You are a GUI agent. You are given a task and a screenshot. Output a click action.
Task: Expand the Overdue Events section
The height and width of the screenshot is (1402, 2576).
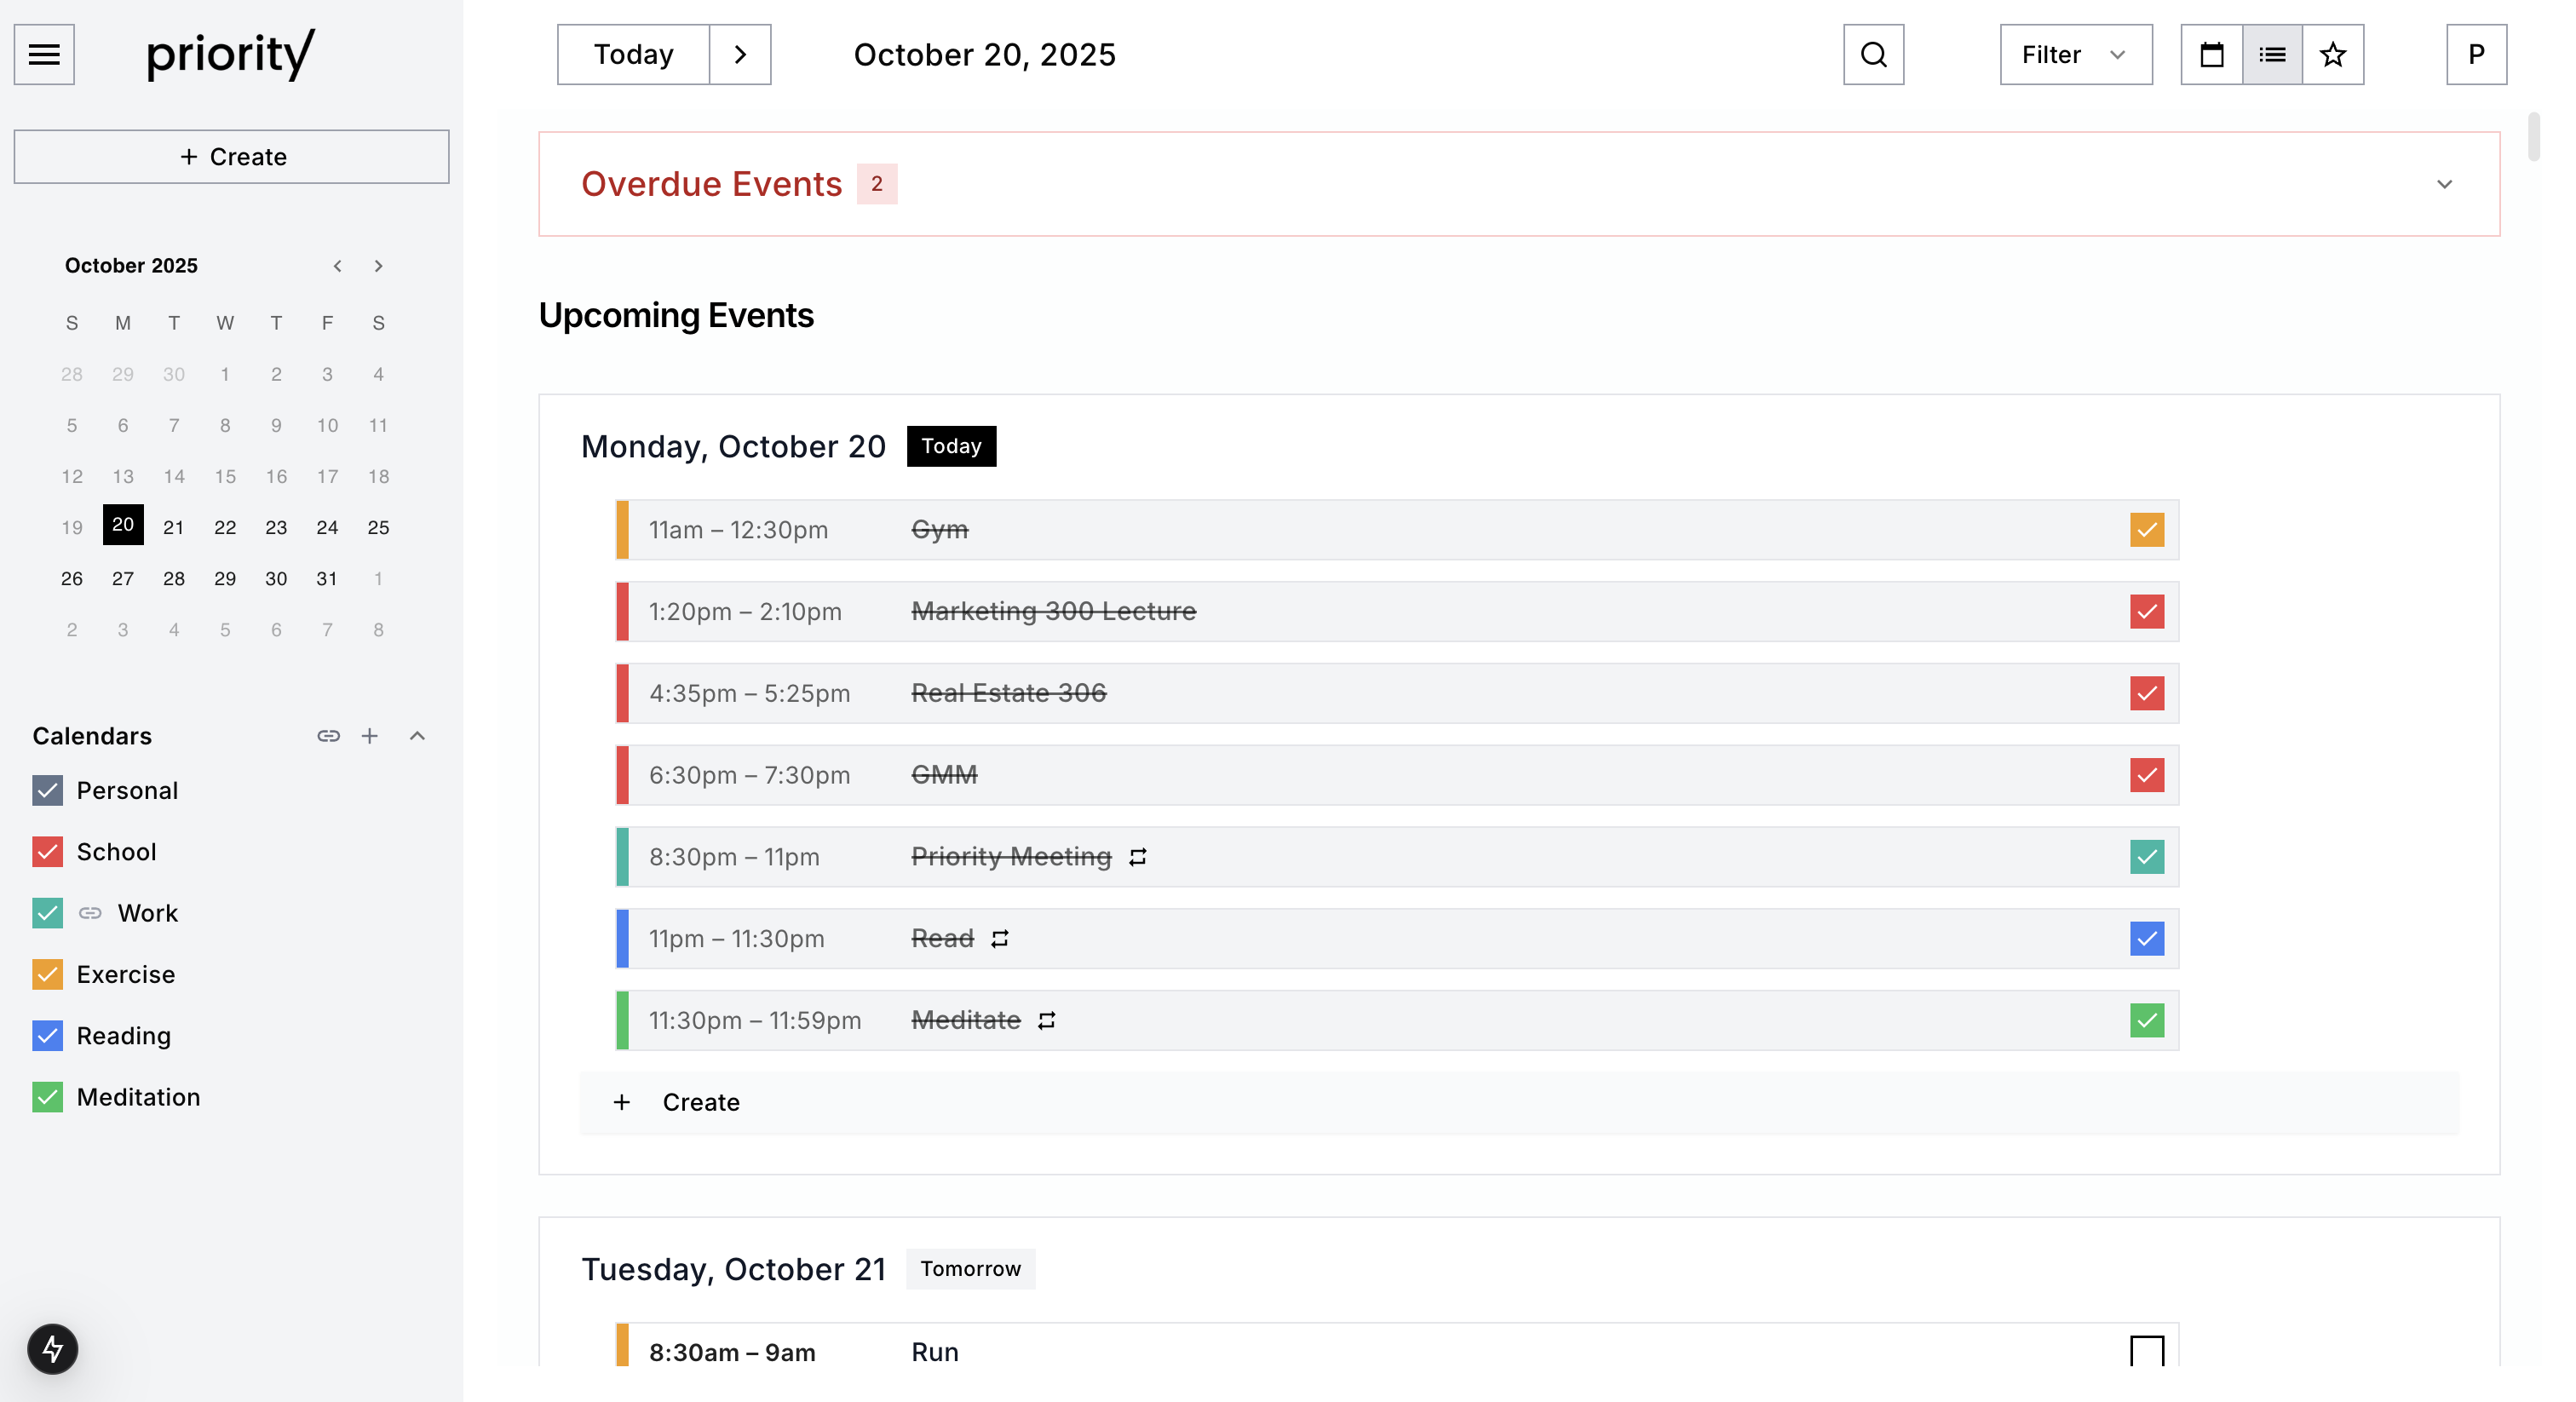(x=2446, y=184)
